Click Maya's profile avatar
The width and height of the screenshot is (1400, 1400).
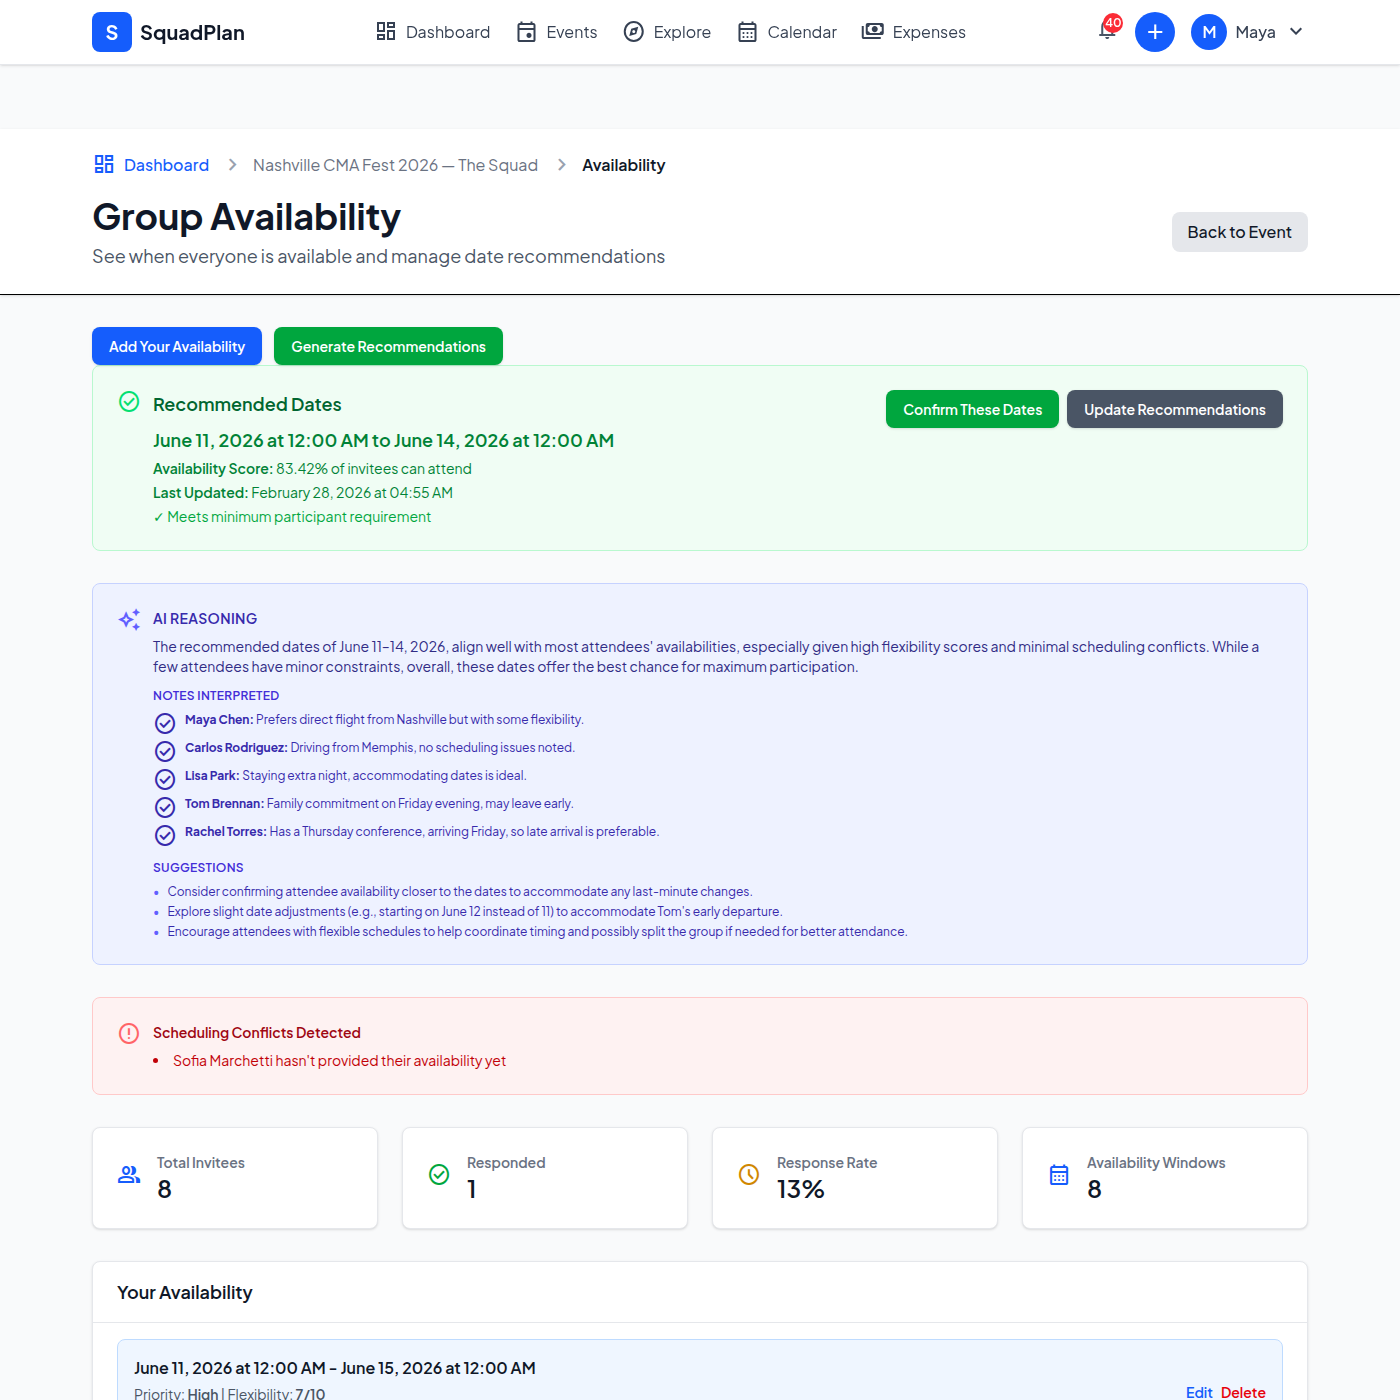point(1208,32)
